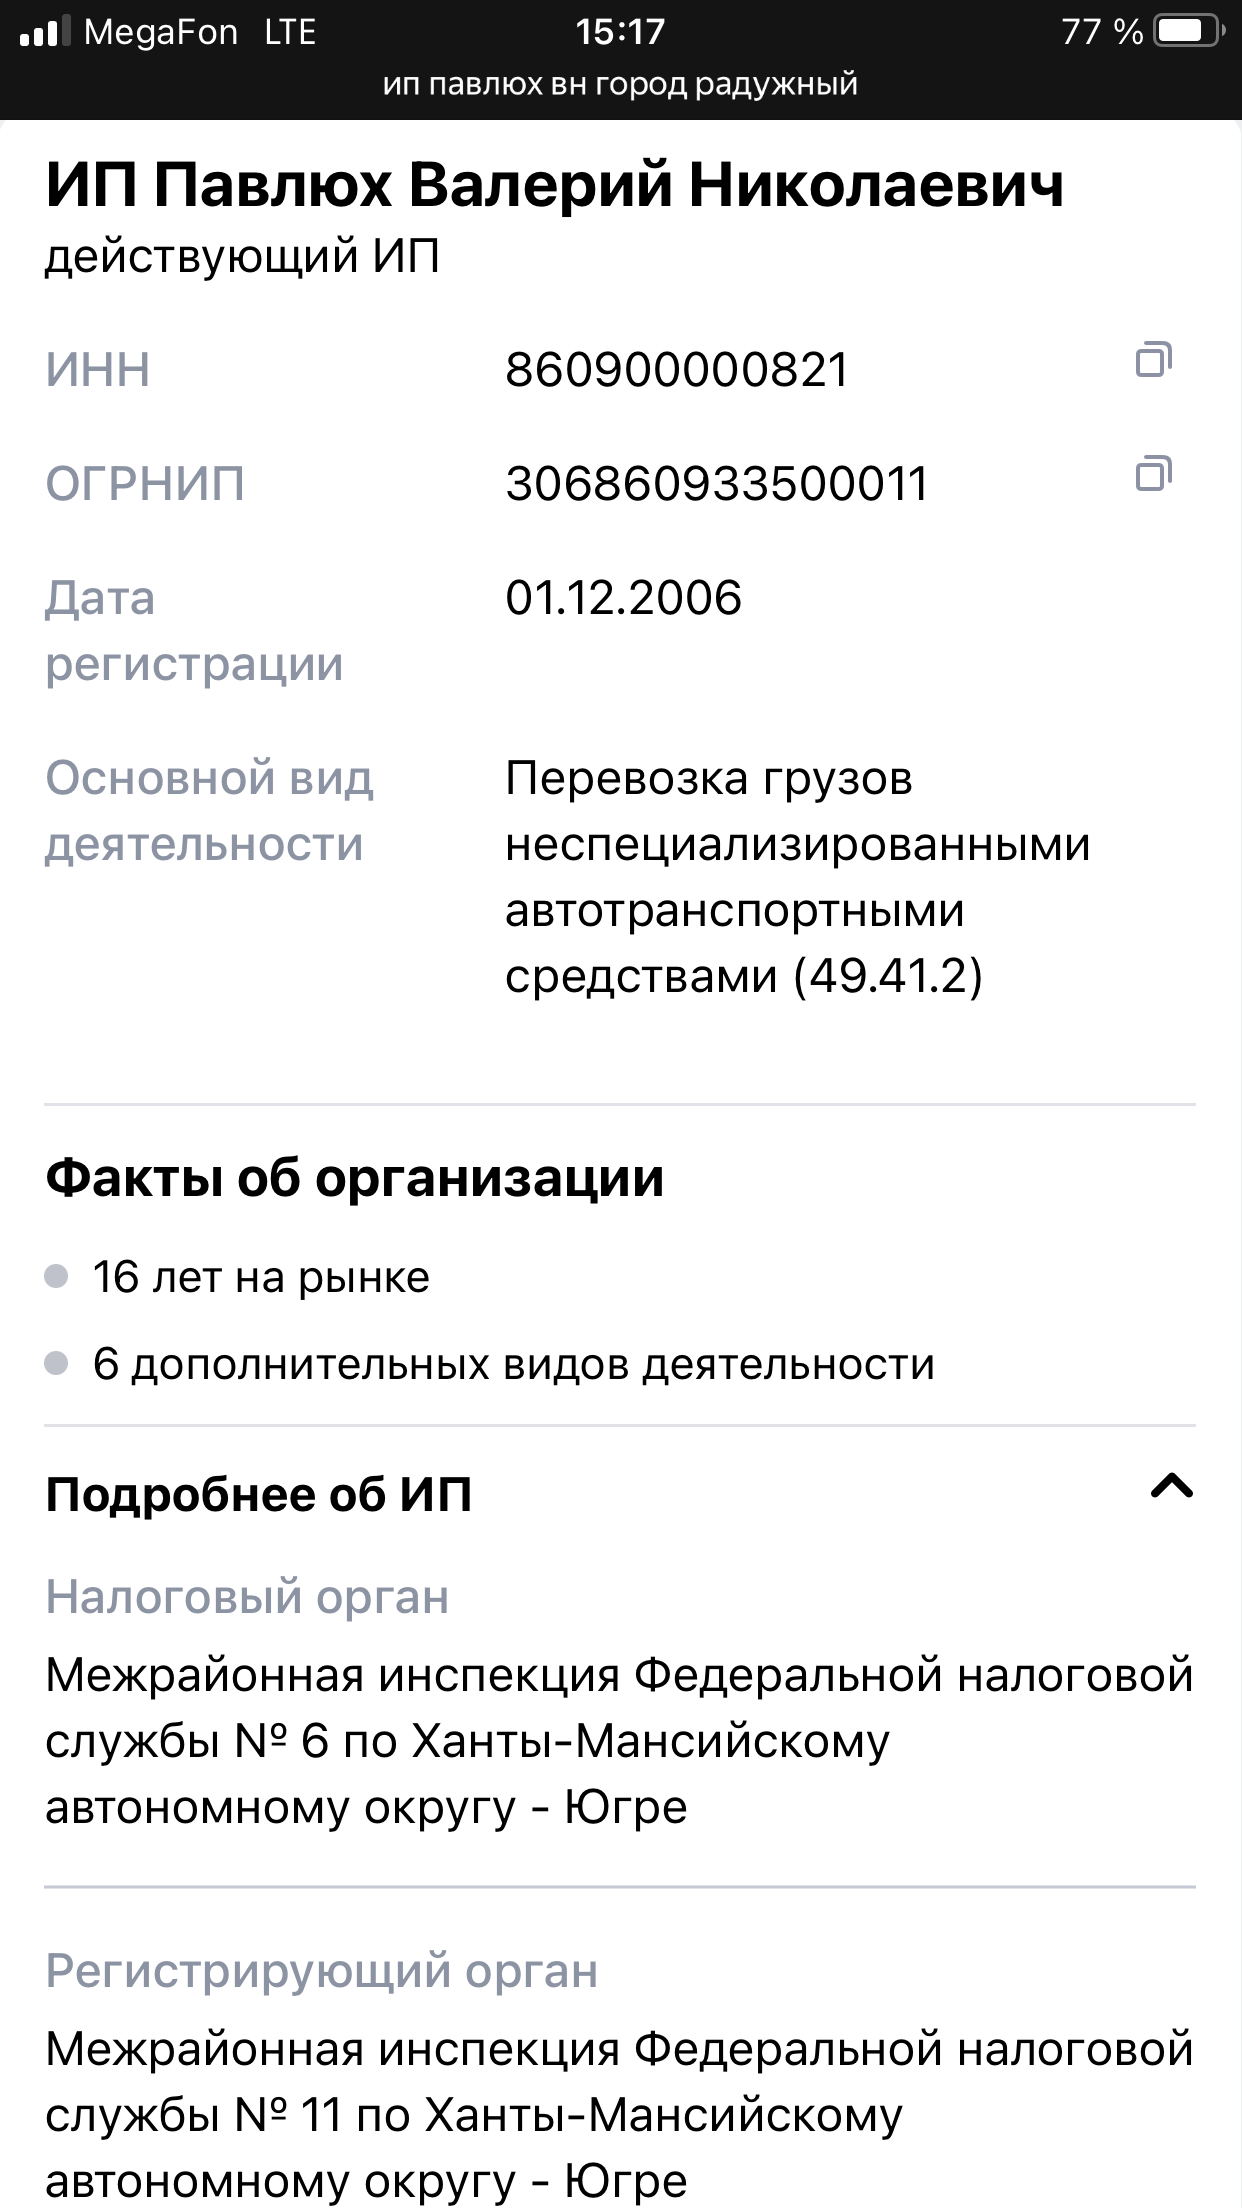Tap the 16 лет на рынке fact
1242x2208 pixels.
point(261,1277)
